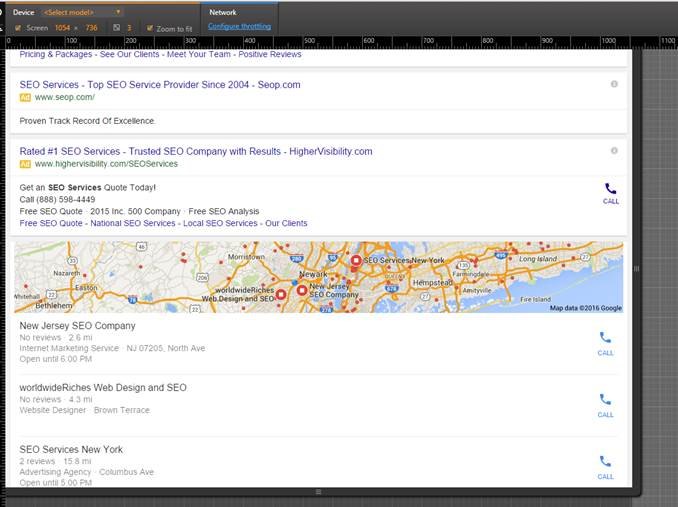Tap the CALL phone icon on HigherVisibility ad
The height and width of the screenshot is (507, 678).
coord(611,193)
